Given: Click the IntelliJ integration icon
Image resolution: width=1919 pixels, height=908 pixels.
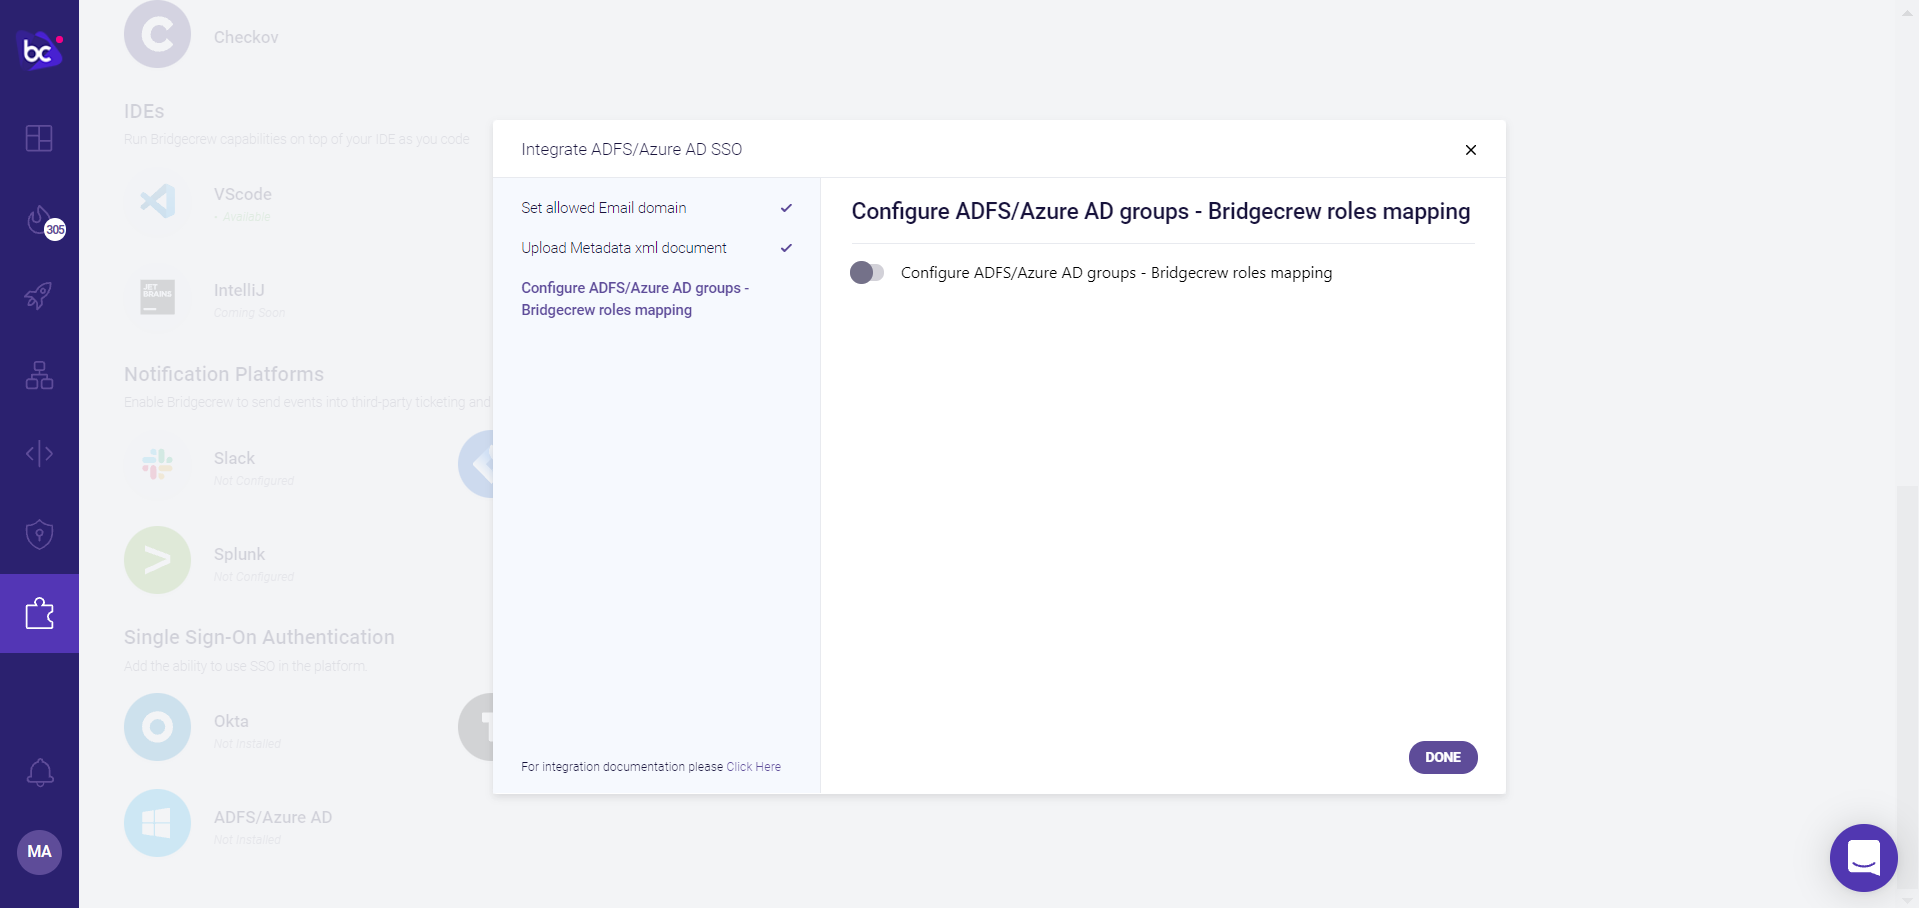Looking at the screenshot, I should click(157, 297).
